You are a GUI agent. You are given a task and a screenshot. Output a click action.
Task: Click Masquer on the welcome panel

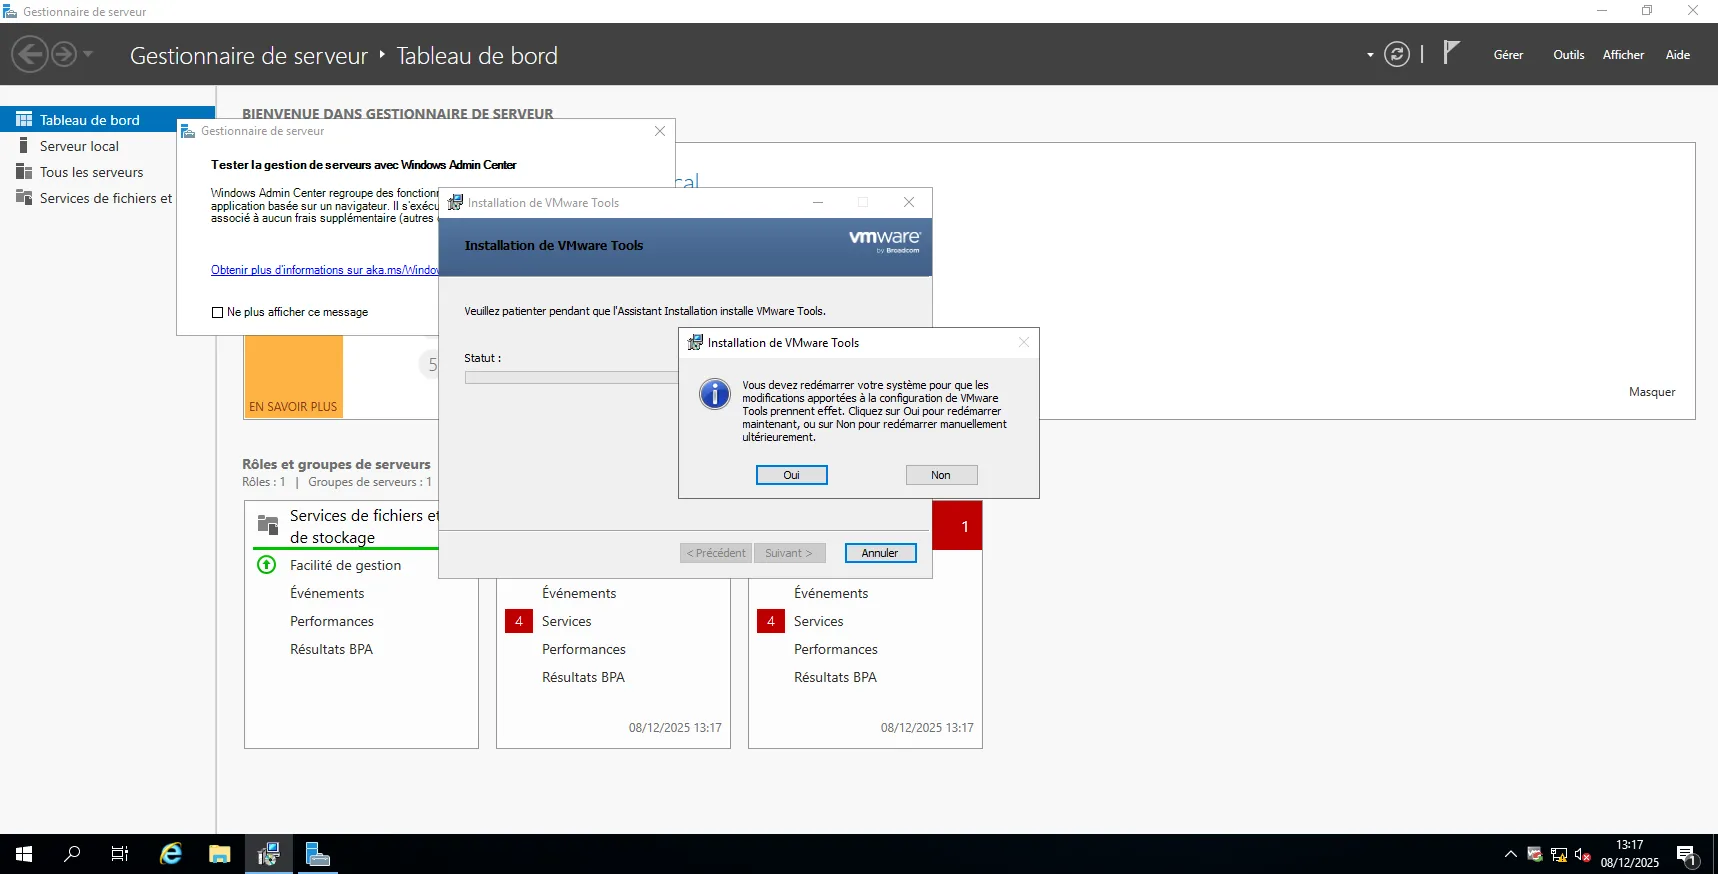tap(1652, 392)
